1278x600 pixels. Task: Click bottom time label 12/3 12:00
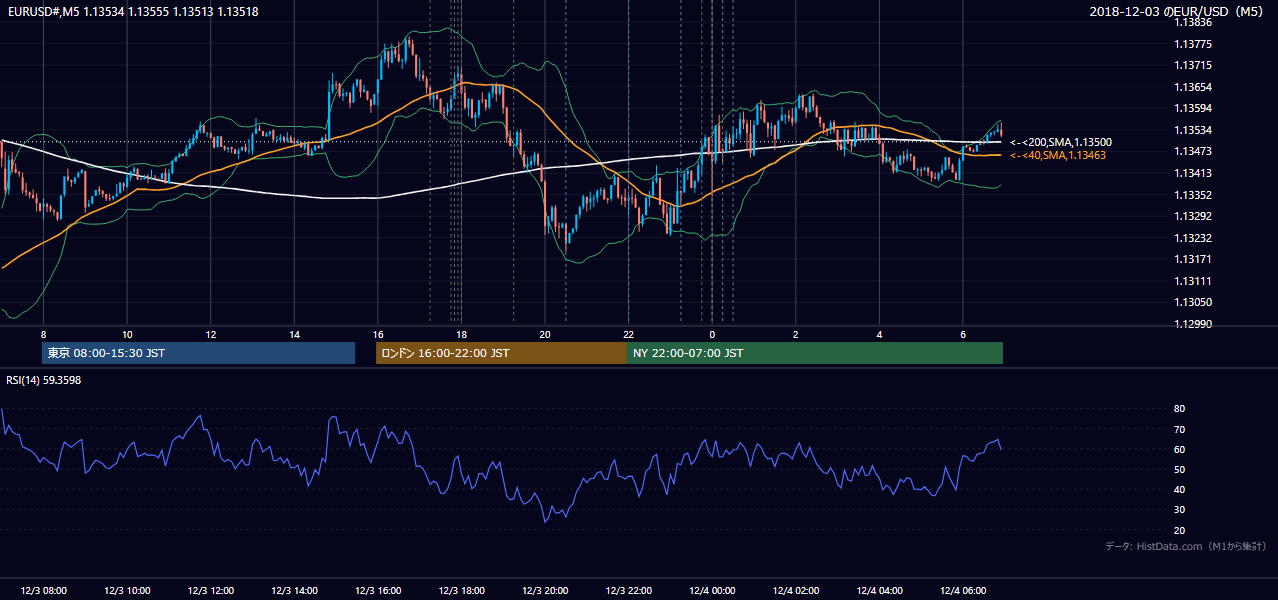tap(211, 591)
